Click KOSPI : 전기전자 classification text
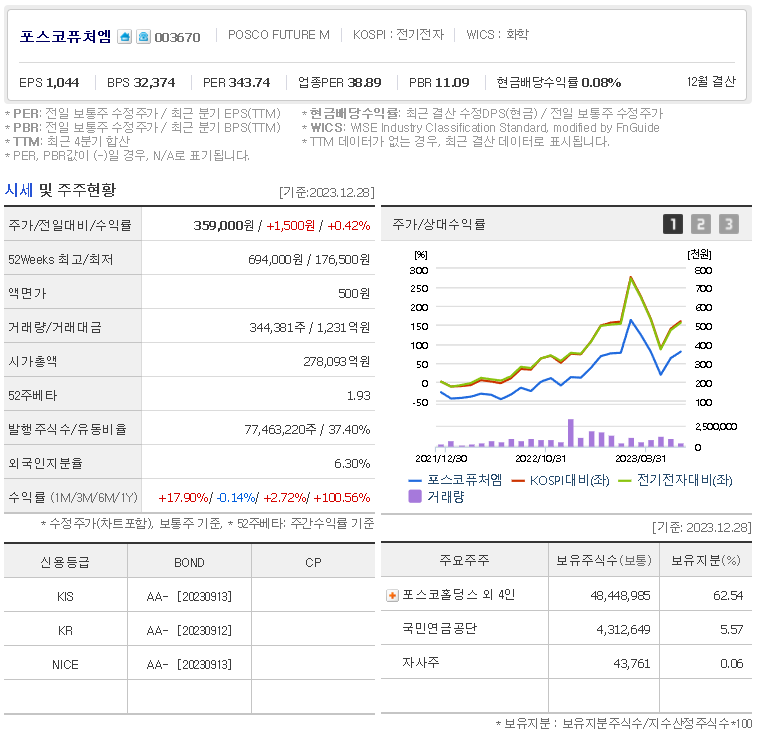This screenshot has width=762, height=753. 398,35
